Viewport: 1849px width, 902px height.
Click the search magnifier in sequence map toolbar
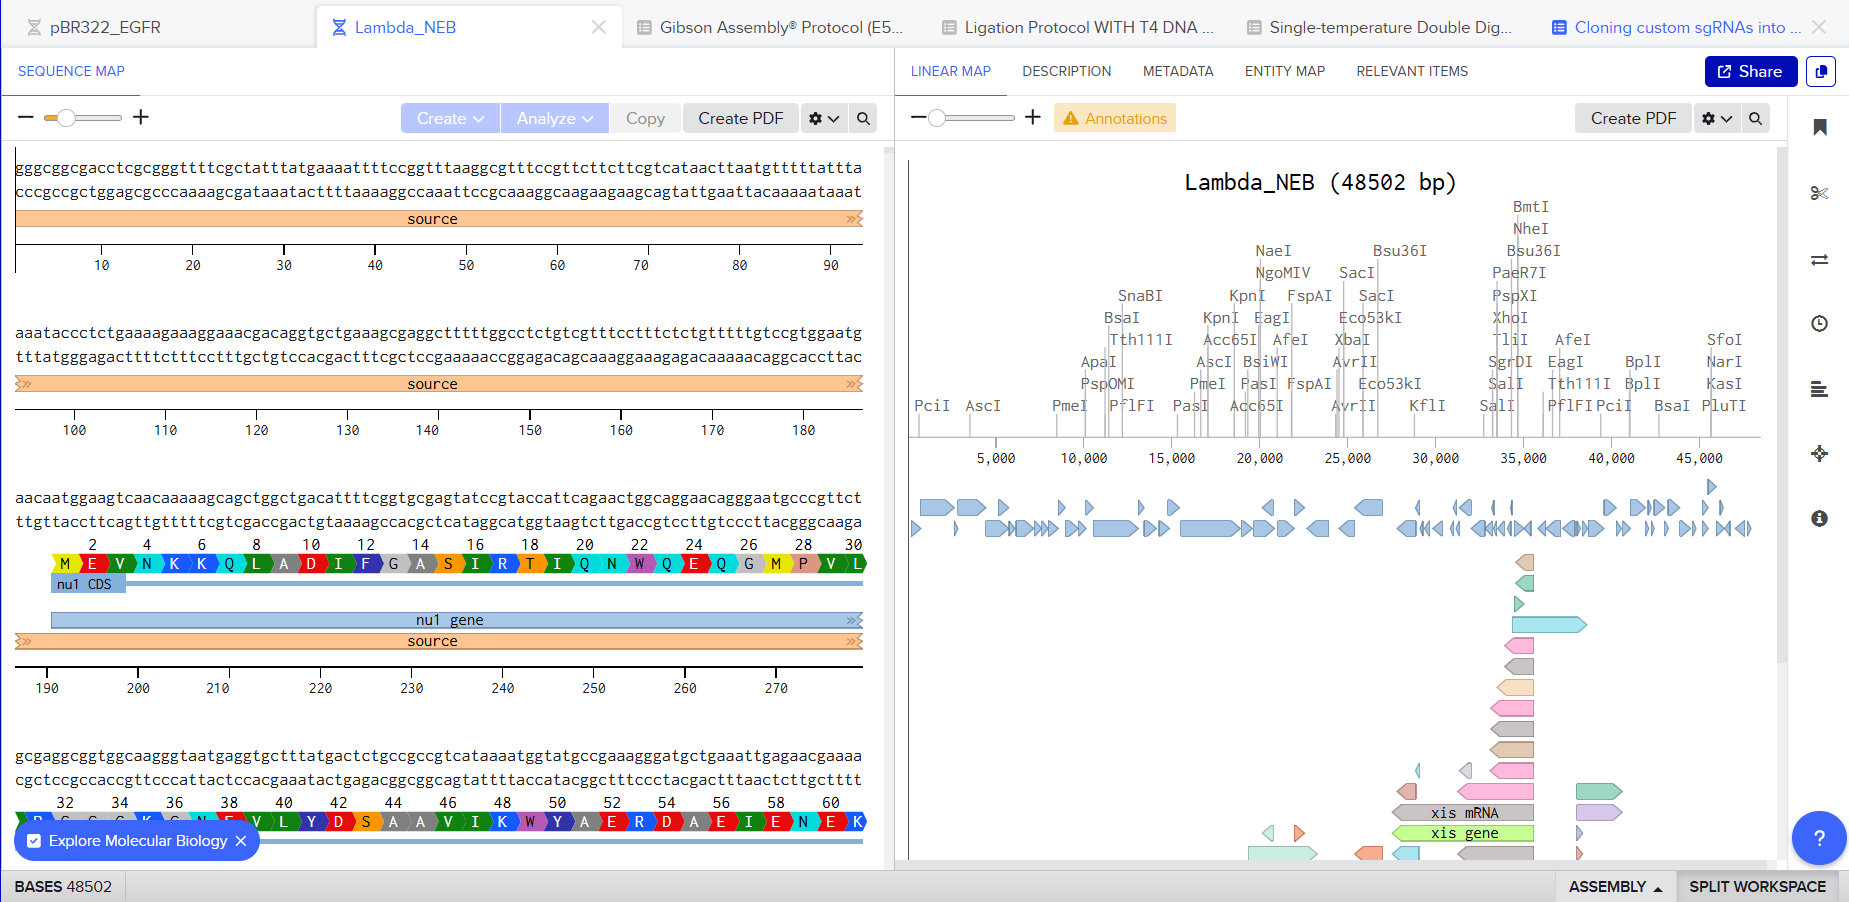click(x=863, y=118)
